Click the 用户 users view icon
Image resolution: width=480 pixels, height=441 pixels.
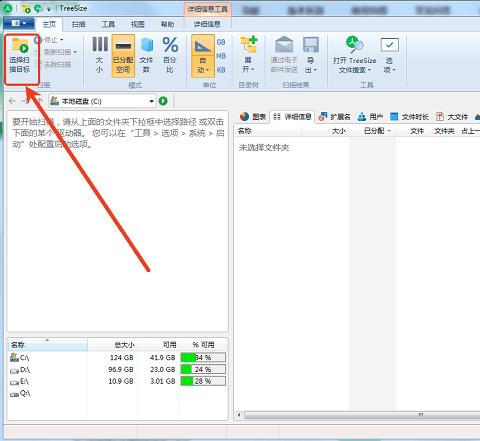point(362,117)
